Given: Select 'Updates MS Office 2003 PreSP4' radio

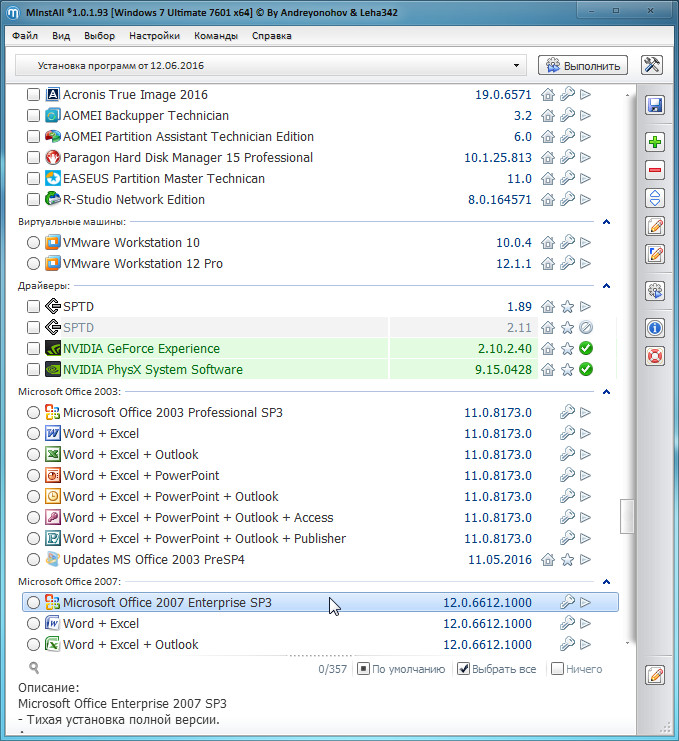Looking at the screenshot, I should coord(33,560).
